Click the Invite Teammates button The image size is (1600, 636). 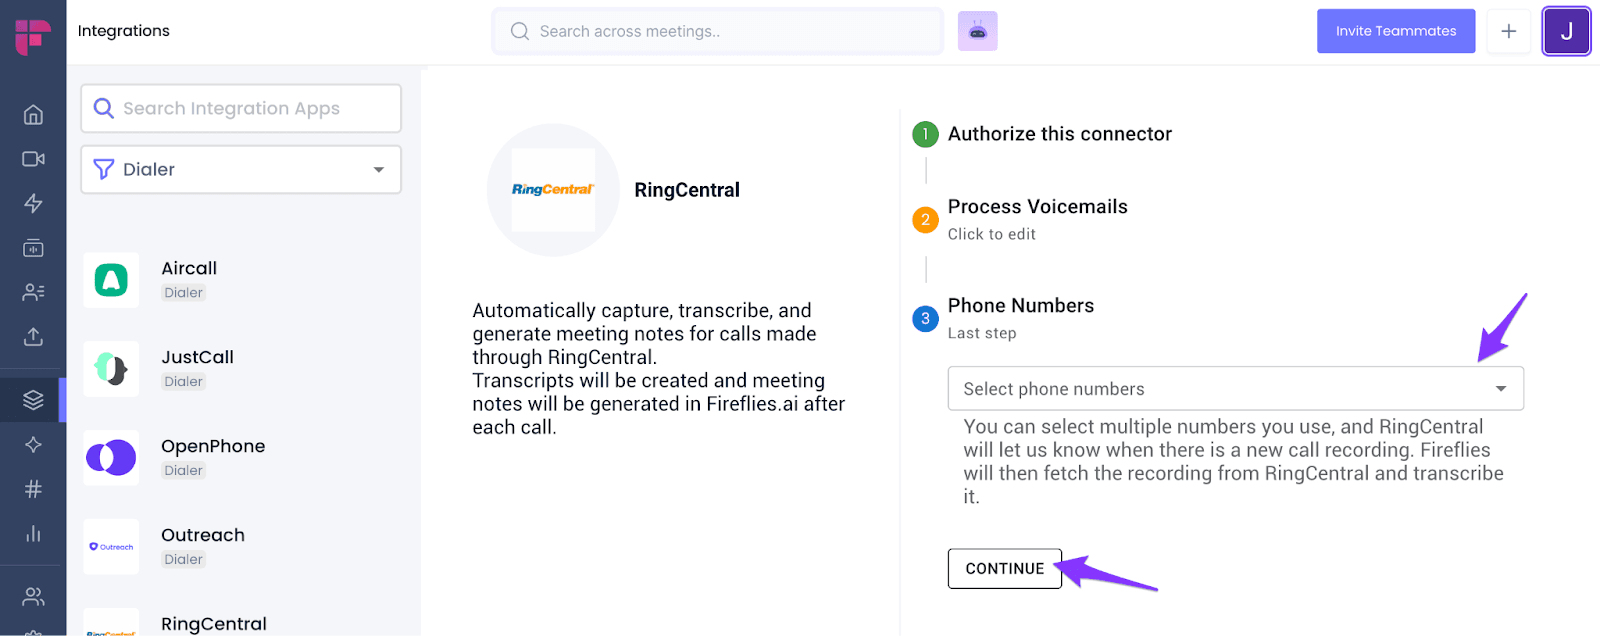click(x=1396, y=31)
